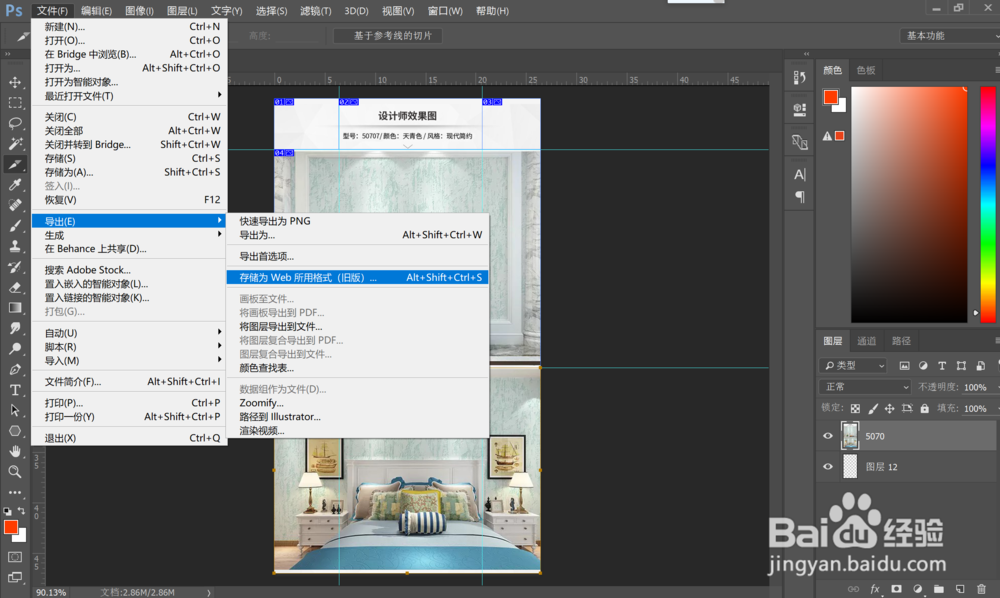Expand the 自动(U) submenu

[x=129, y=333]
